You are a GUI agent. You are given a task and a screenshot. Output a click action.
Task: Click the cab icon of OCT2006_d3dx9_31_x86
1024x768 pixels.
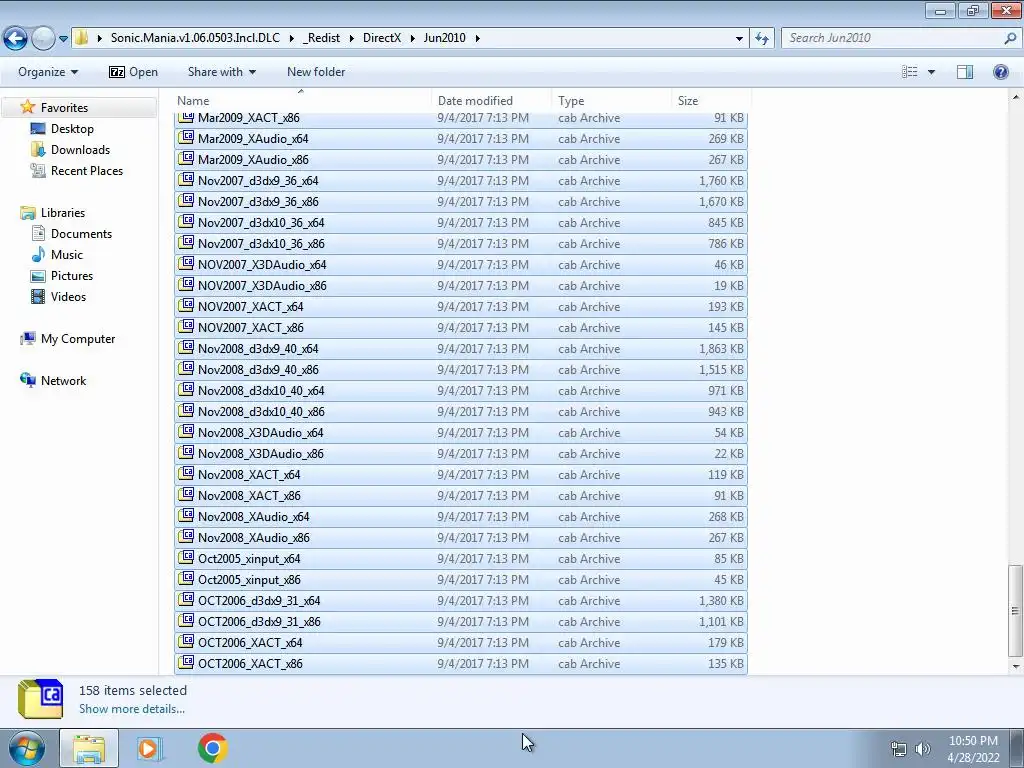click(x=187, y=620)
